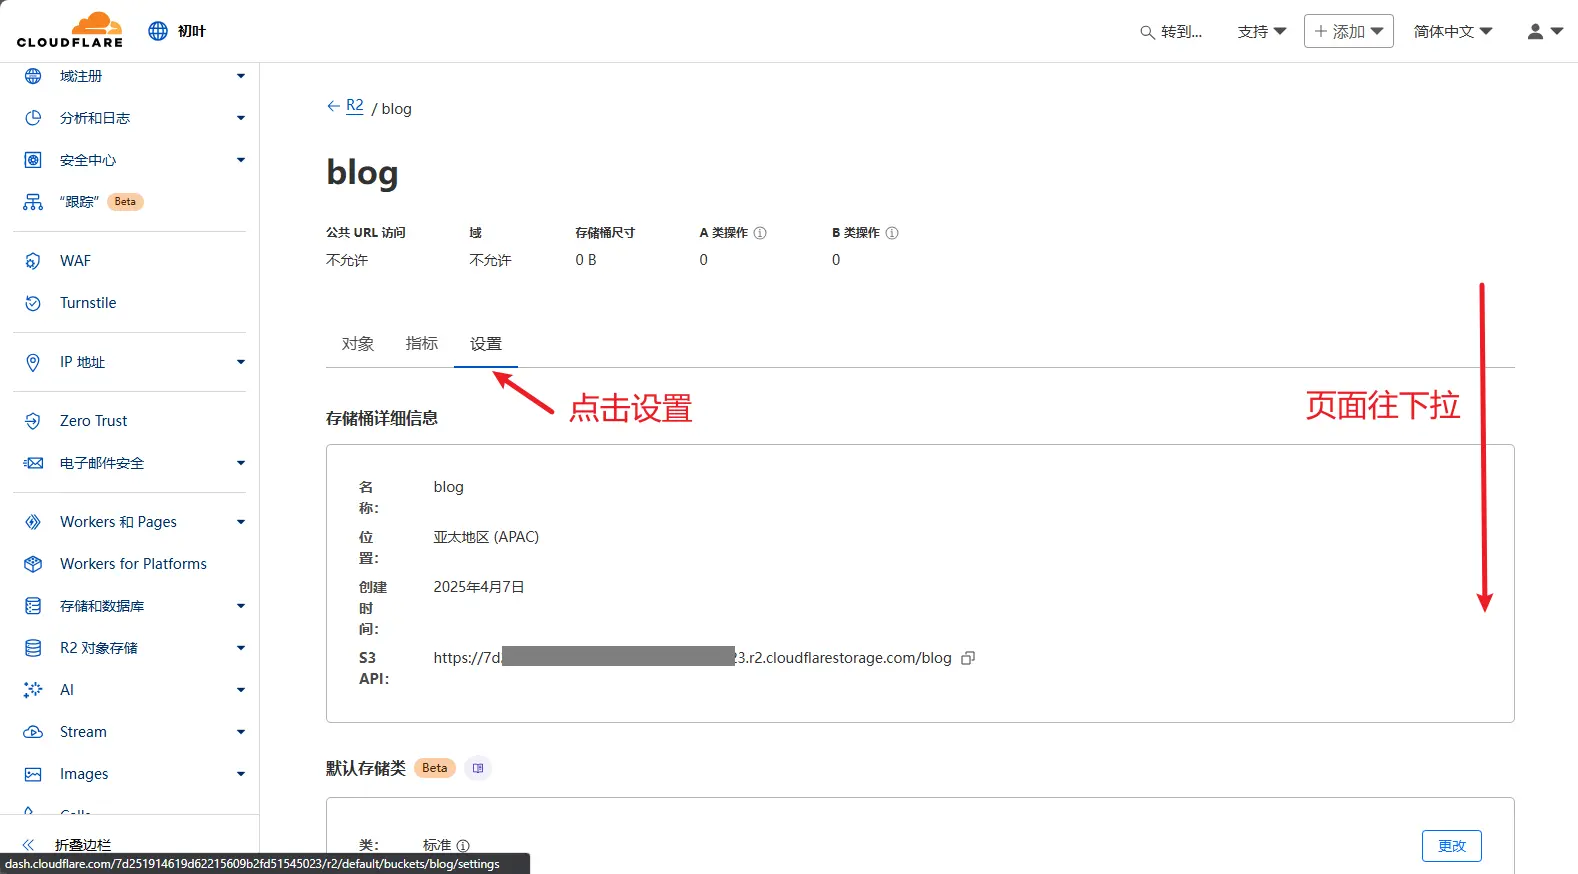
Task: Expand the 电子邮件安全 sidebar section
Action: click(240, 463)
